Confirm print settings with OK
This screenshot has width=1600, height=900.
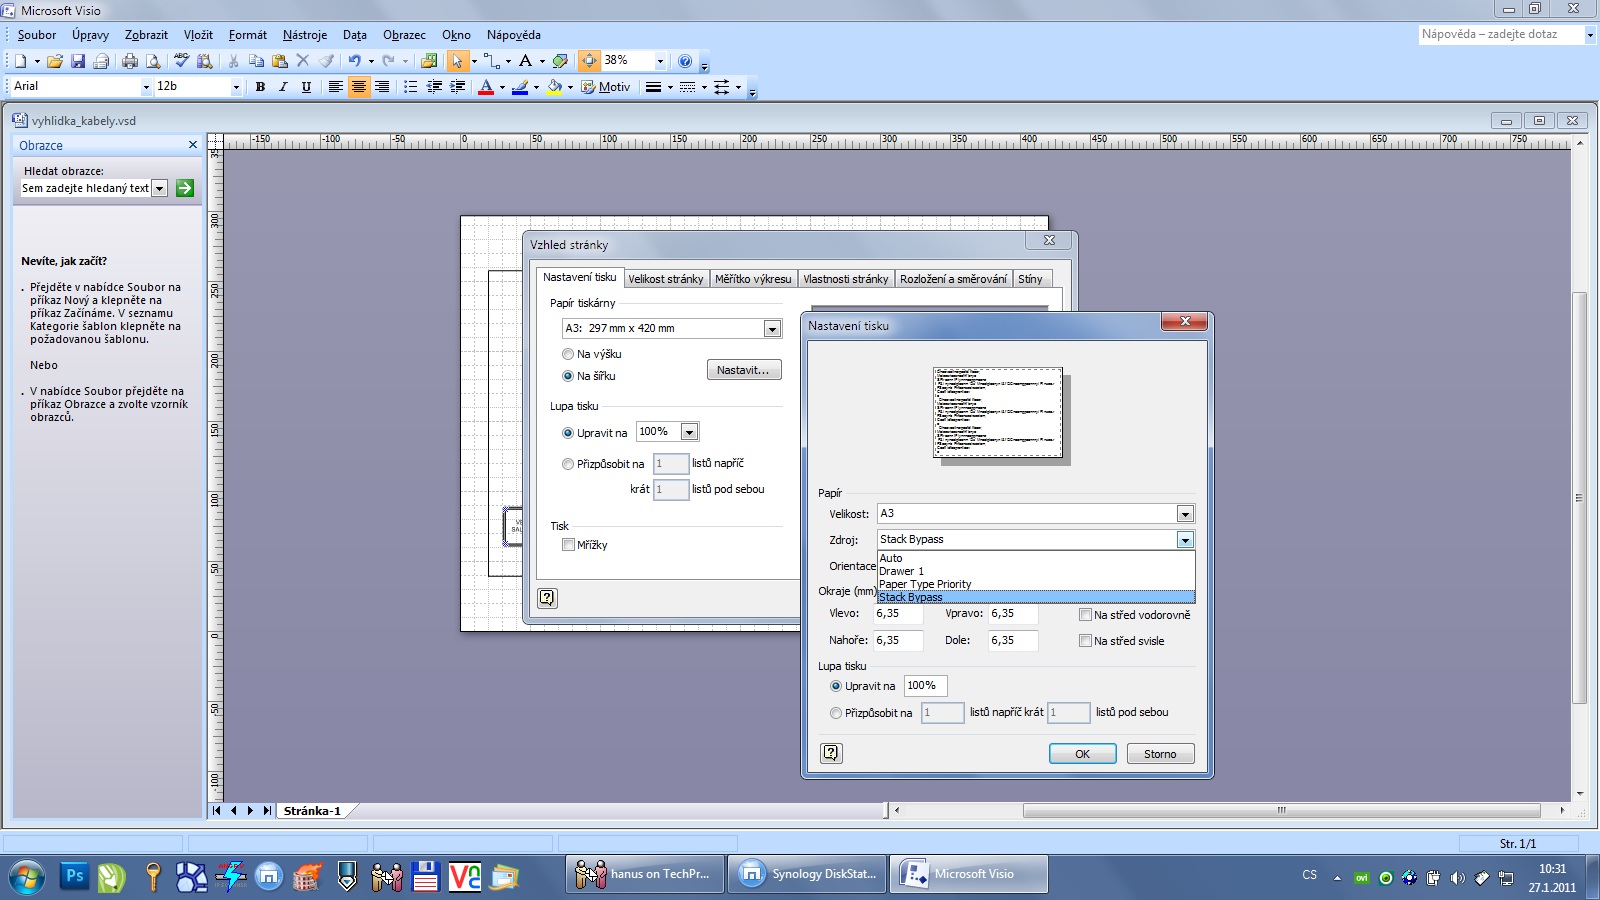click(x=1082, y=754)
